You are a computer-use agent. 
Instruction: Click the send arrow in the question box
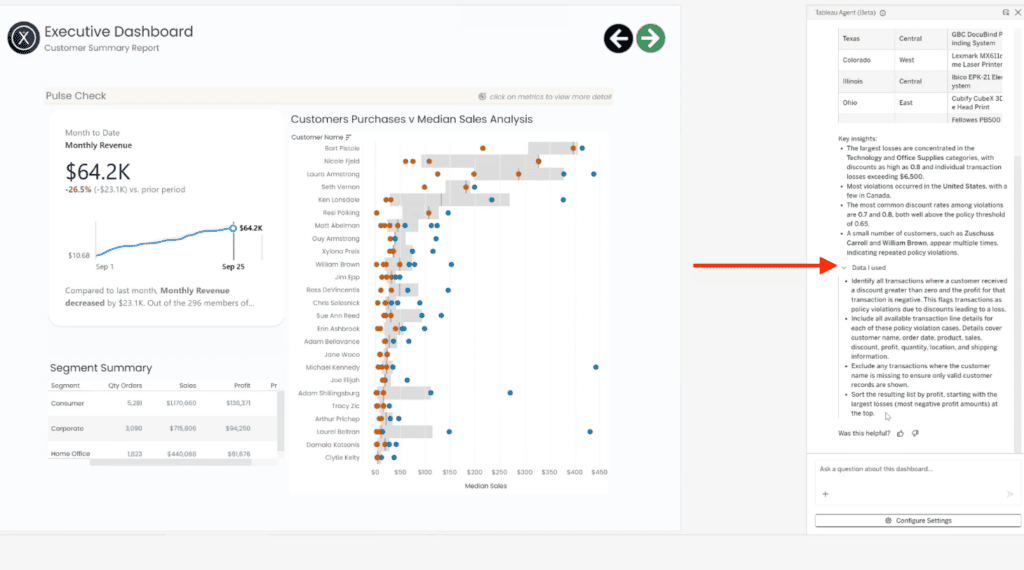[x=1010, y=494]
